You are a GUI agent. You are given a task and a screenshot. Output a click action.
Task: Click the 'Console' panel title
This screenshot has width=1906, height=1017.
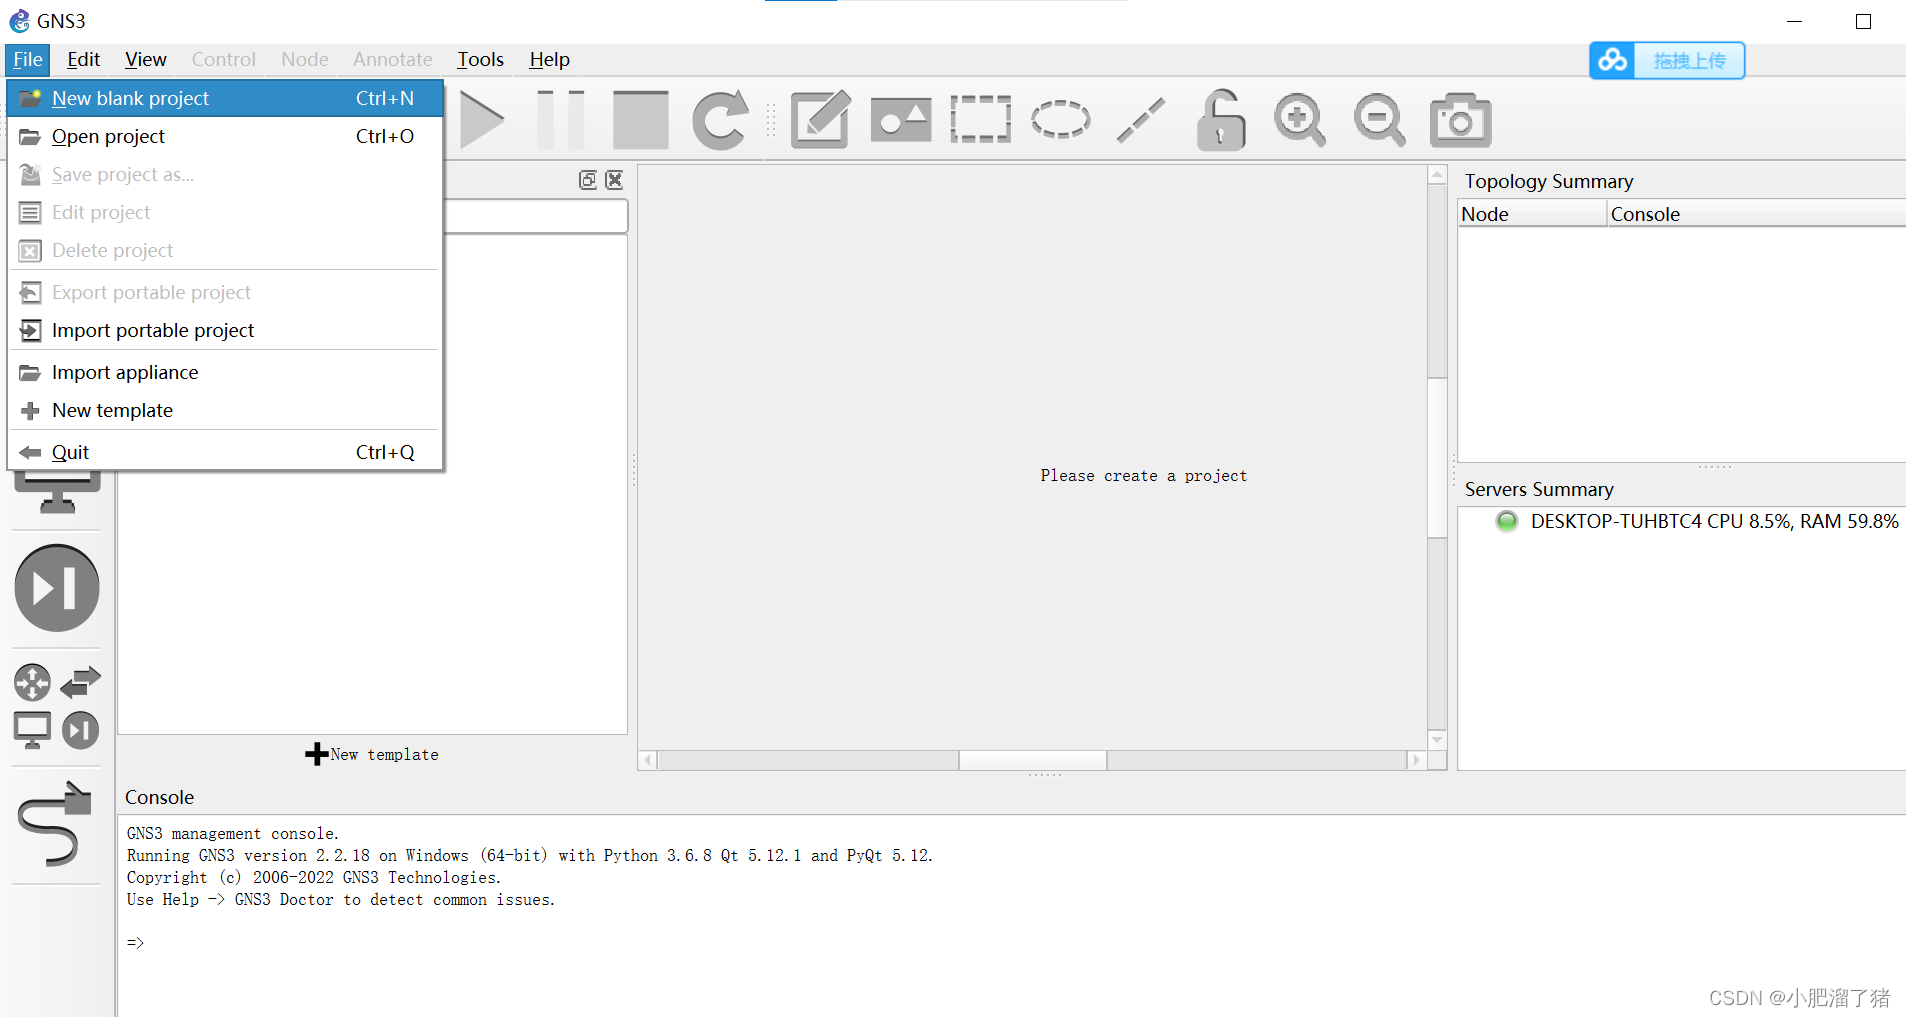[159, 797]
